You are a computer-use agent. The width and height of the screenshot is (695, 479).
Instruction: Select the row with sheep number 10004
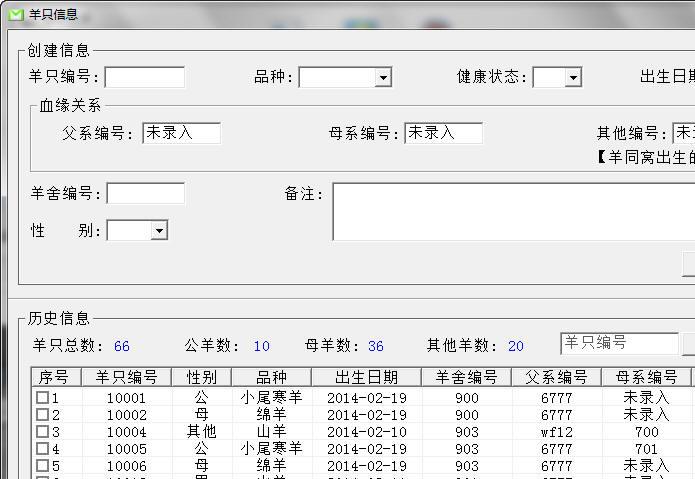tap(126, 432)
